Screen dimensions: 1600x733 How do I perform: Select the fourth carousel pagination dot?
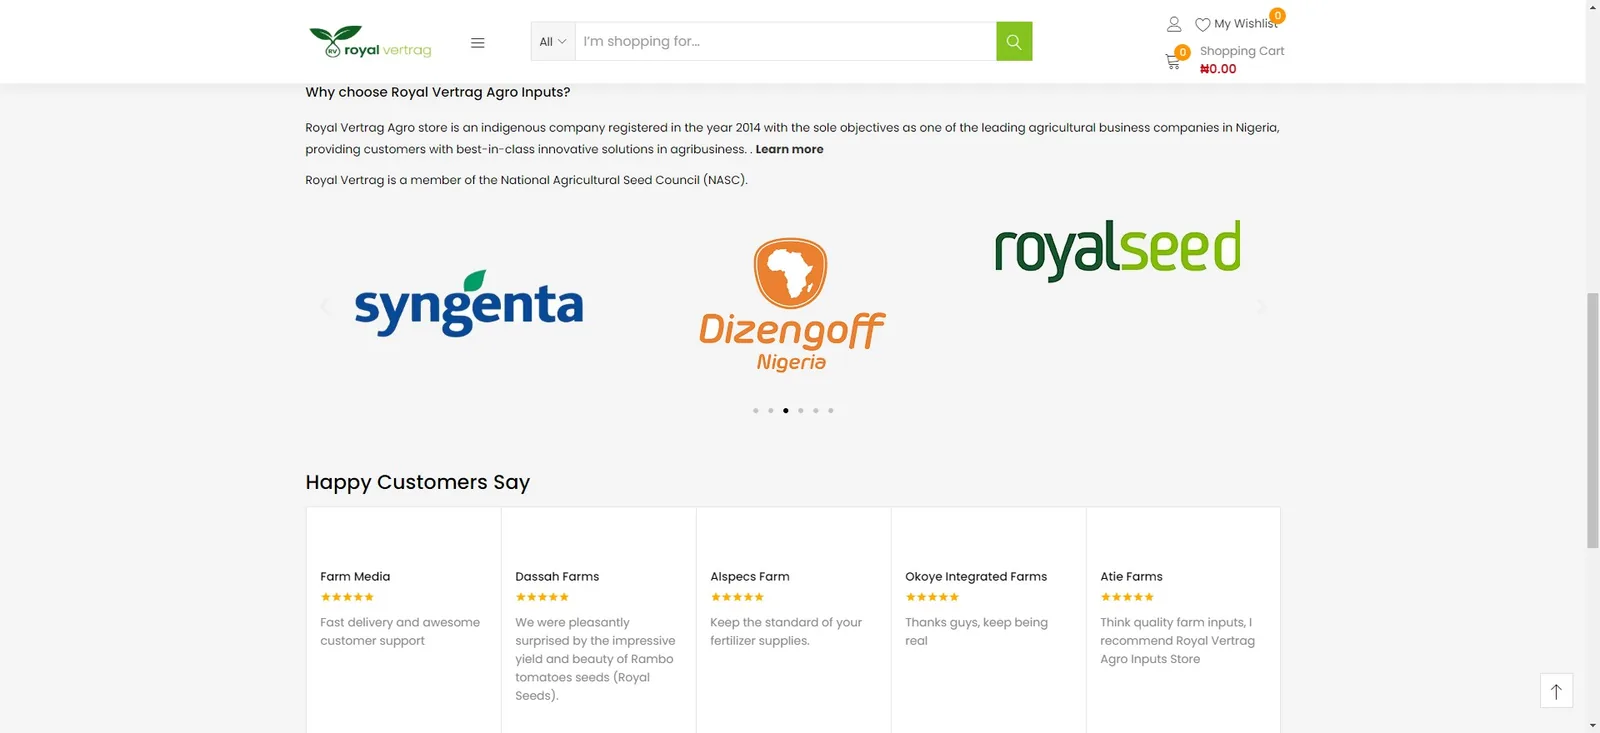[800, 410]
